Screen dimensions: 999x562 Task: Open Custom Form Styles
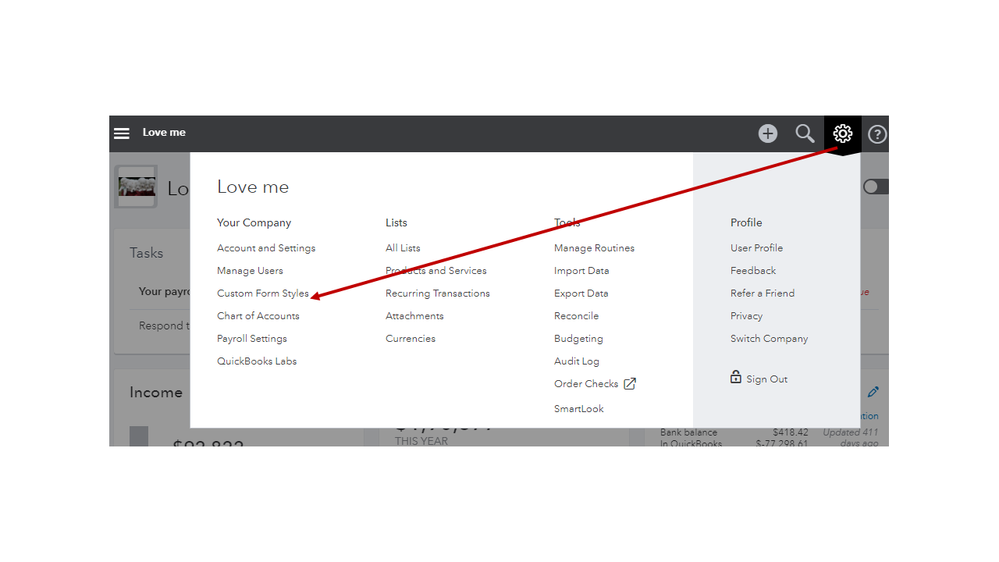point(262,293)
